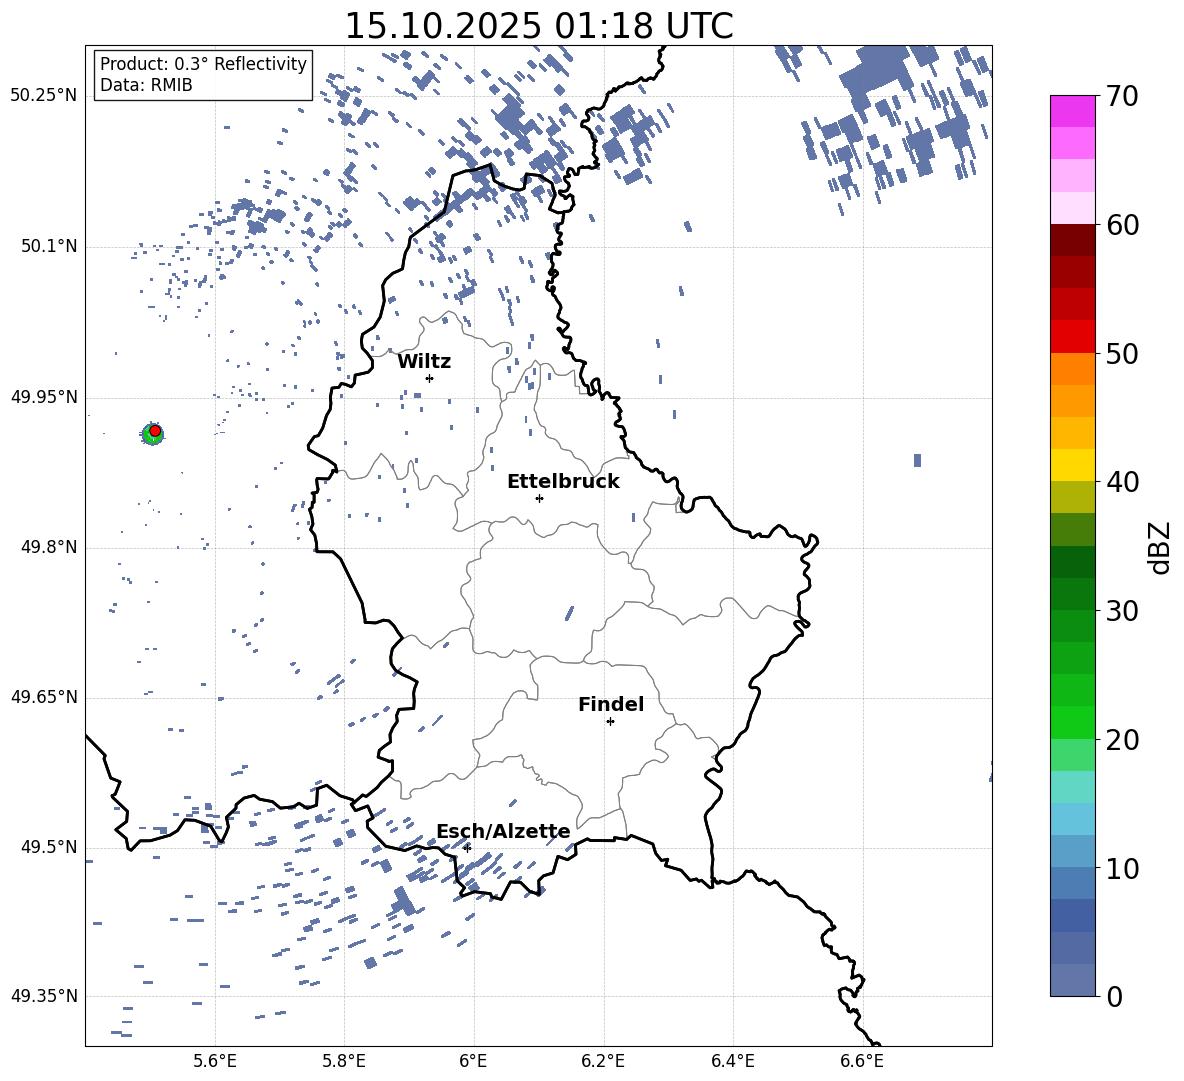
Task: Click the Product: 0.3° Reflectivity text
Action: coord(203,64)
